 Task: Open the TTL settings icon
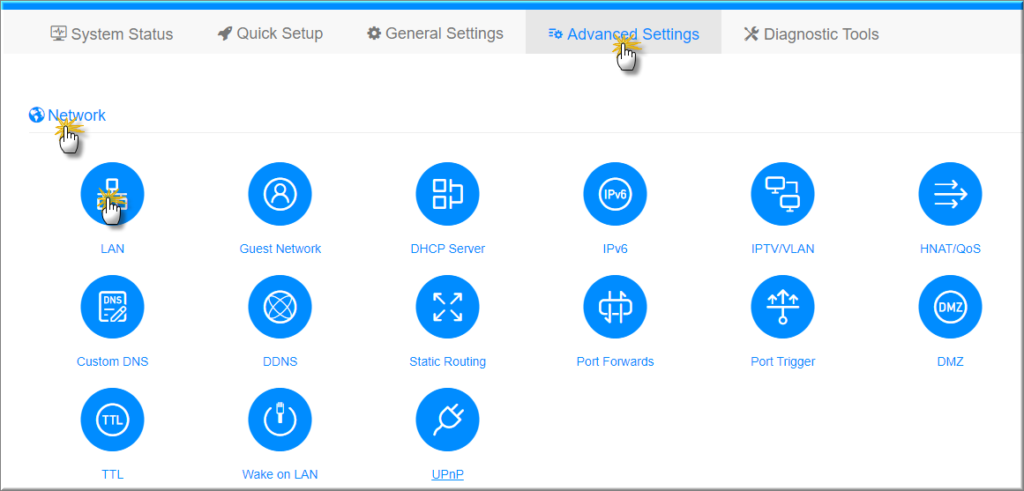pos(112,420)
